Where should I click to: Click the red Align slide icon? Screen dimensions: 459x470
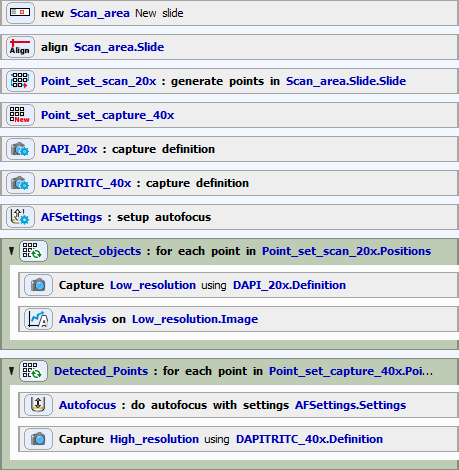click(x=20, y=47)
